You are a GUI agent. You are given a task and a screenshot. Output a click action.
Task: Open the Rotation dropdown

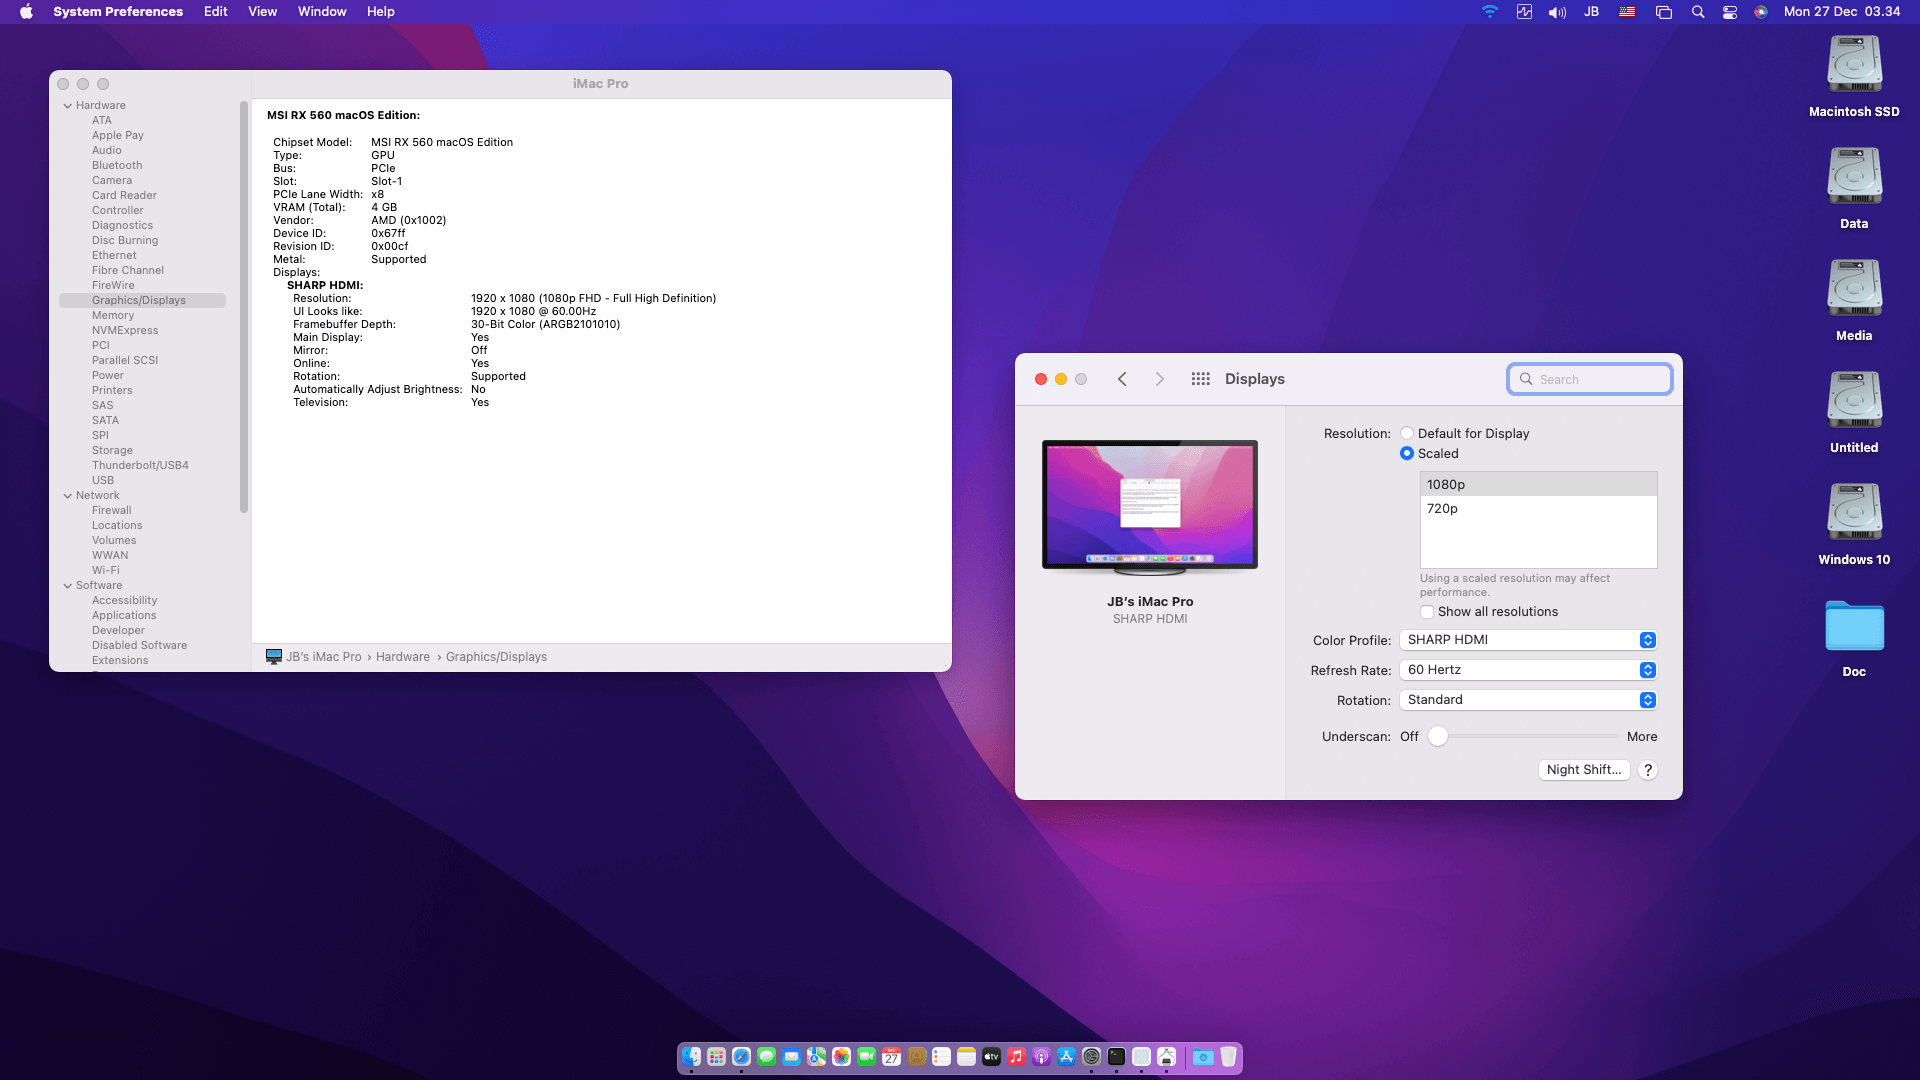point(1528,700)
